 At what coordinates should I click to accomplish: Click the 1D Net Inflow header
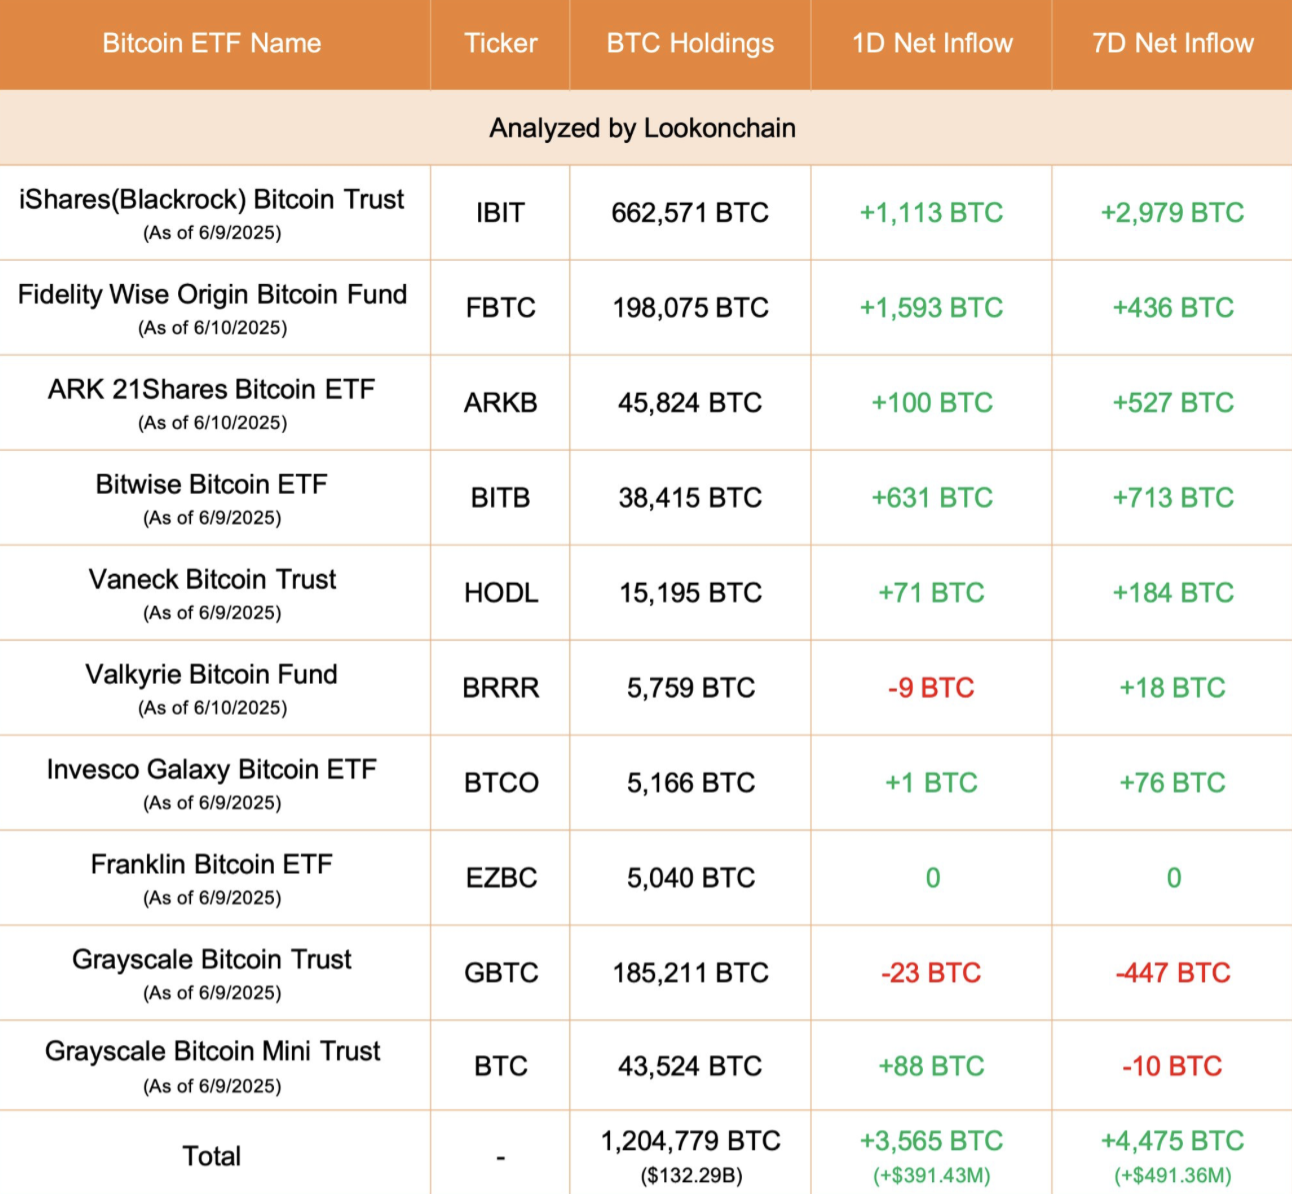coord(932,43)
